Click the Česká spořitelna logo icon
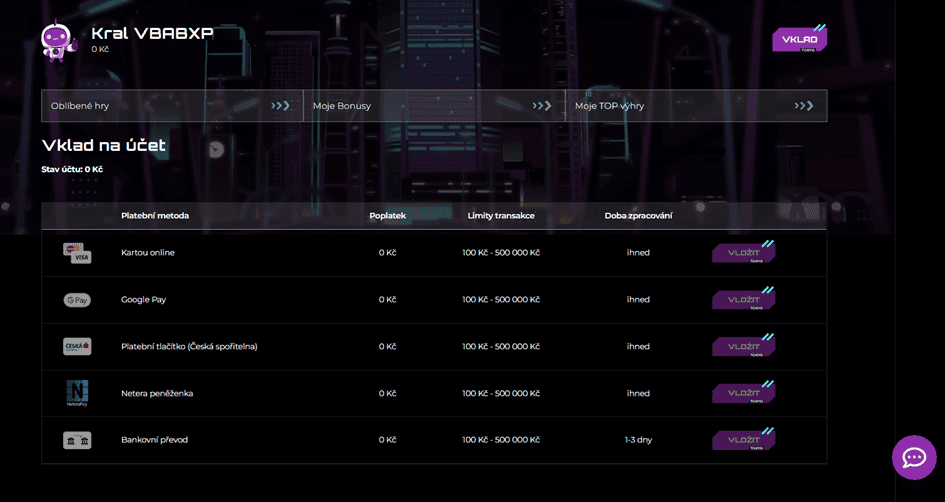This screenshot has width=945, height=502. [x=77, y=347]
